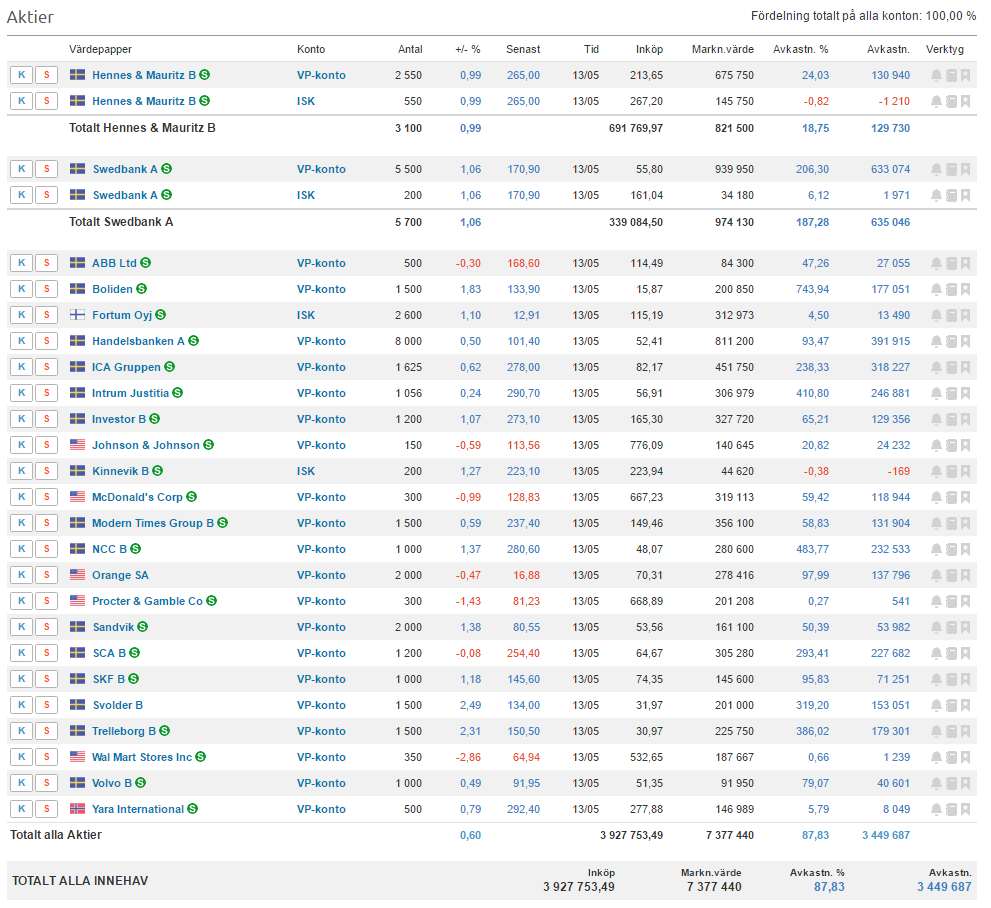Image resolution: width=991 pixels, height=908 pixels.
Task: Click the green S badge beside SKF B
Action: pyautogui.click(x=133, y=679)
